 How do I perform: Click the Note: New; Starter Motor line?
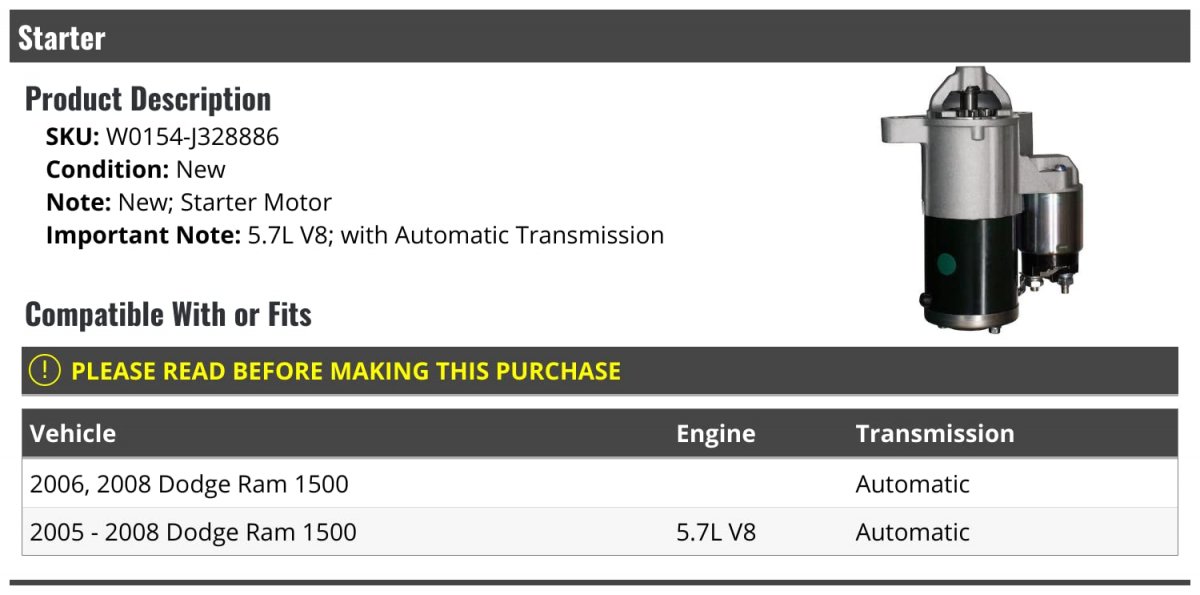coord(189,203)
